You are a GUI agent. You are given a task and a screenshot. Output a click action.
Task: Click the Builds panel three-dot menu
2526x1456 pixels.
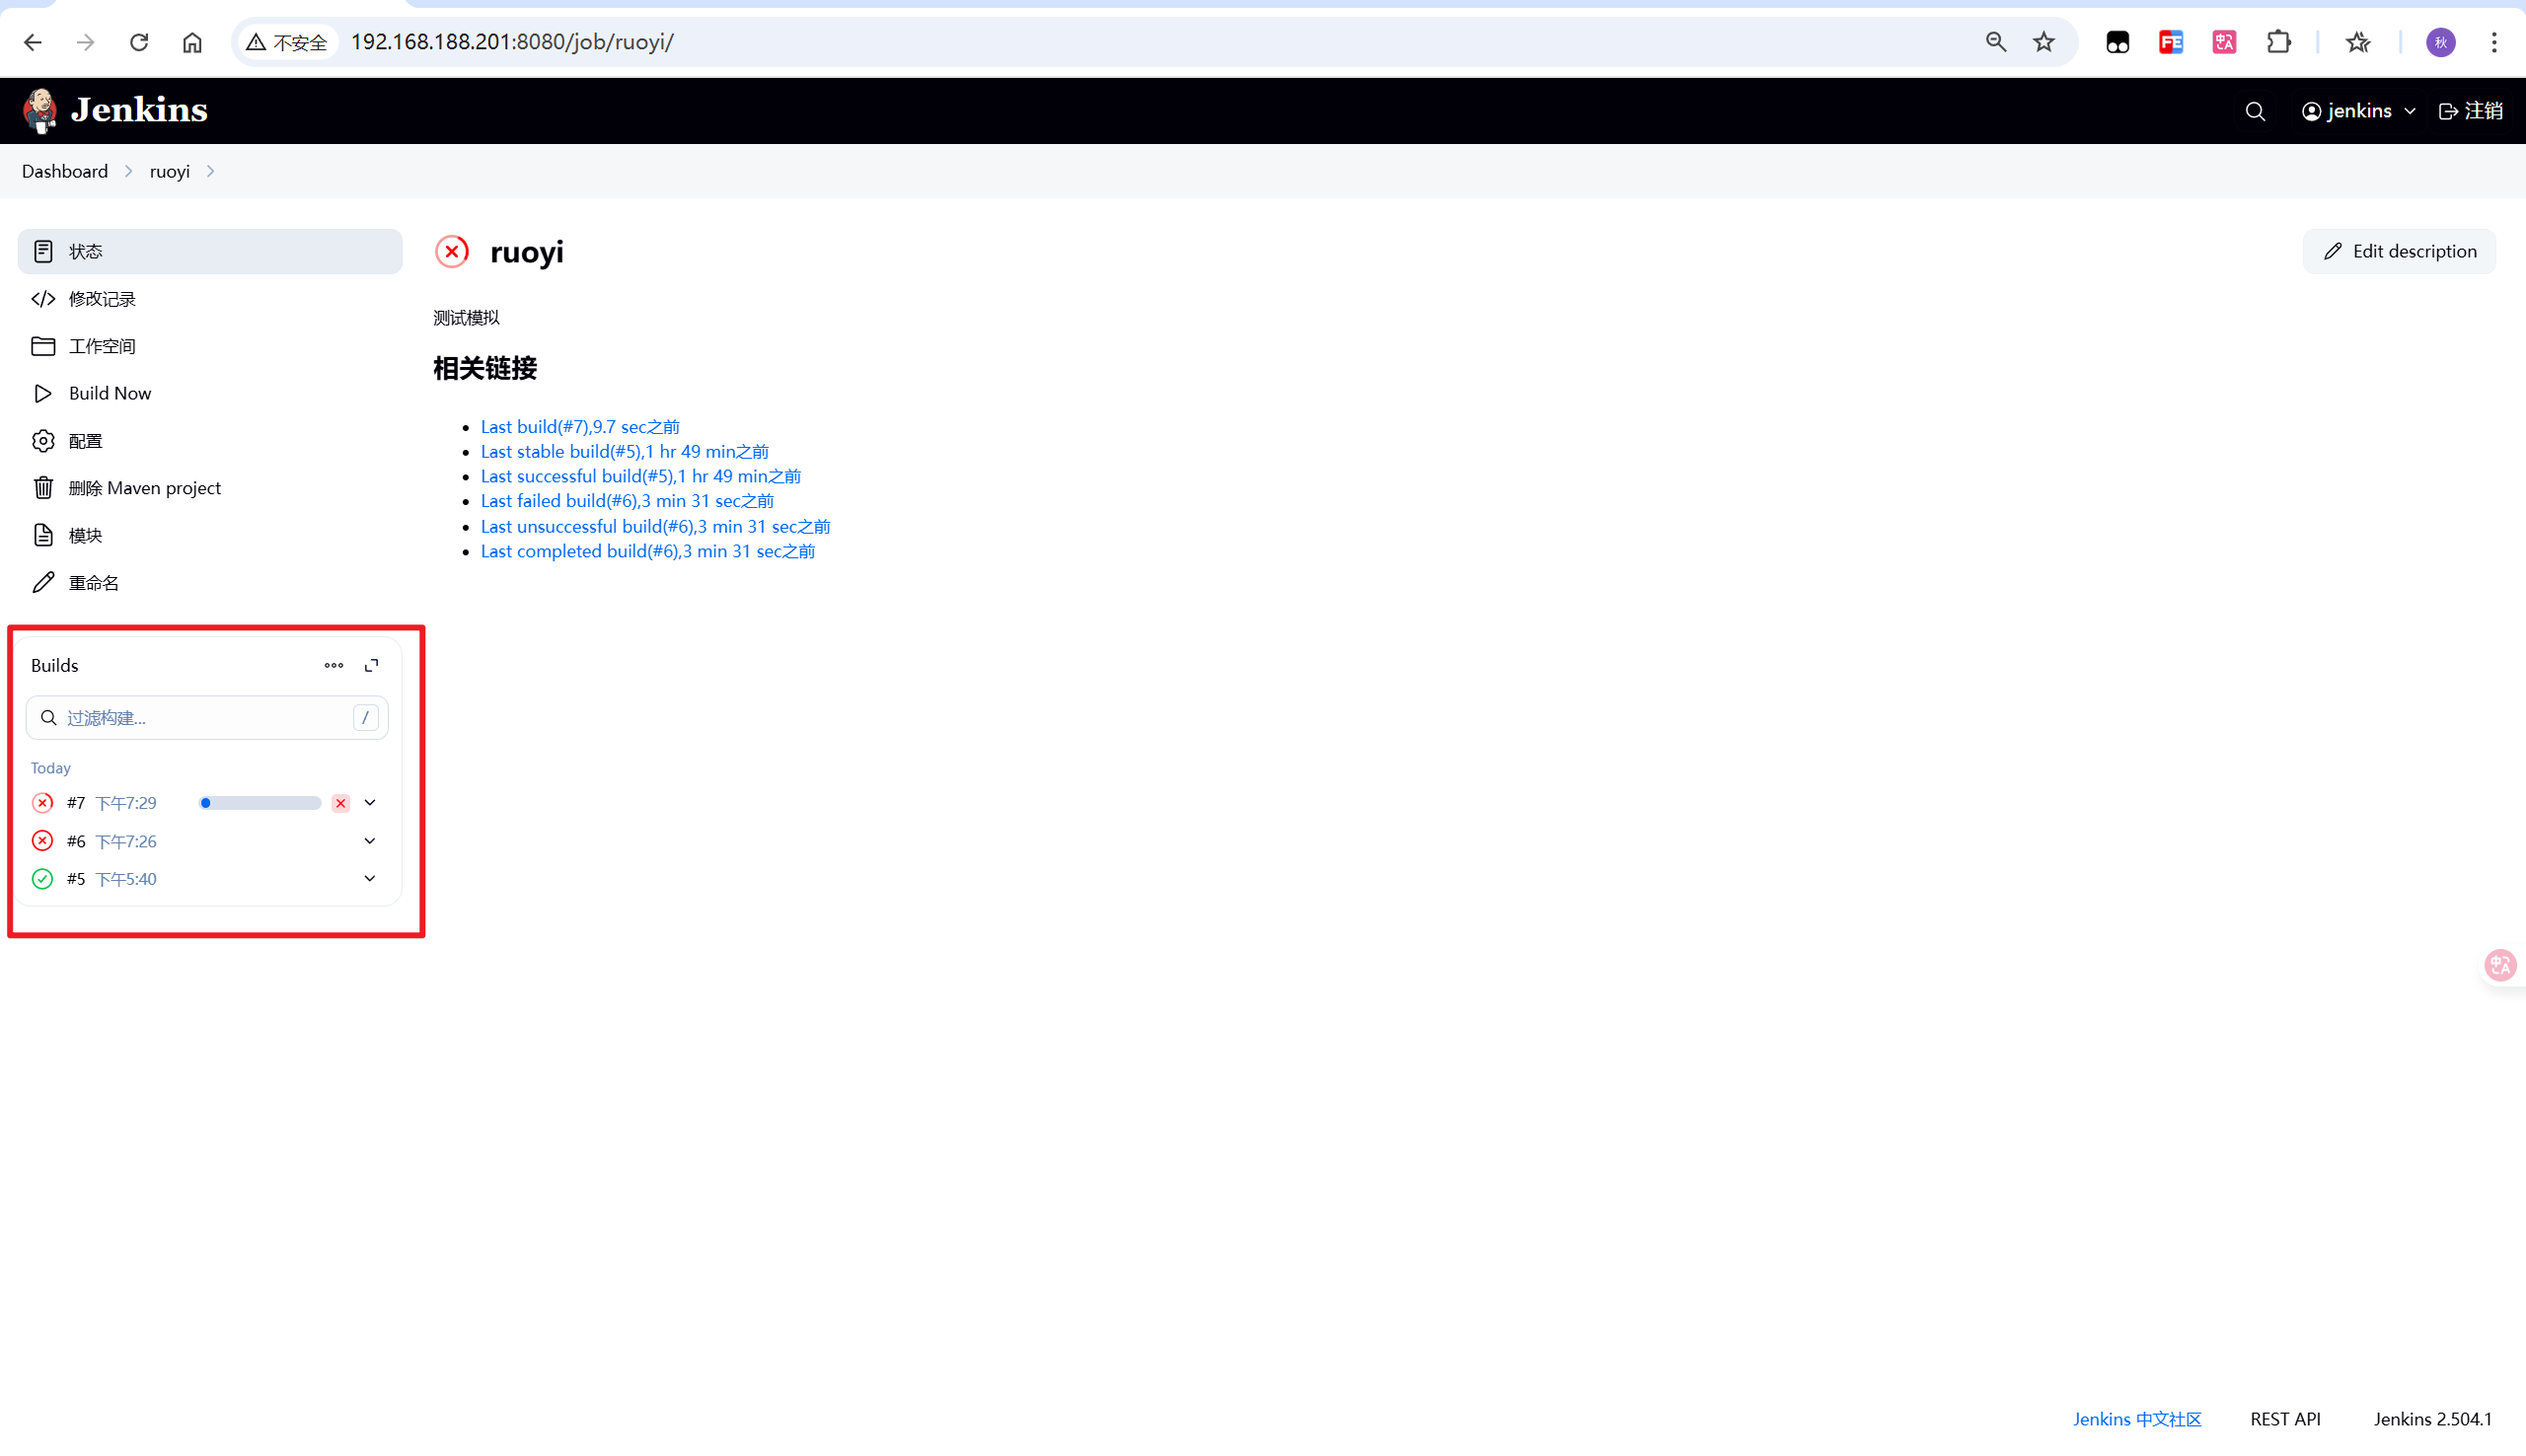[x=334, y=665]
